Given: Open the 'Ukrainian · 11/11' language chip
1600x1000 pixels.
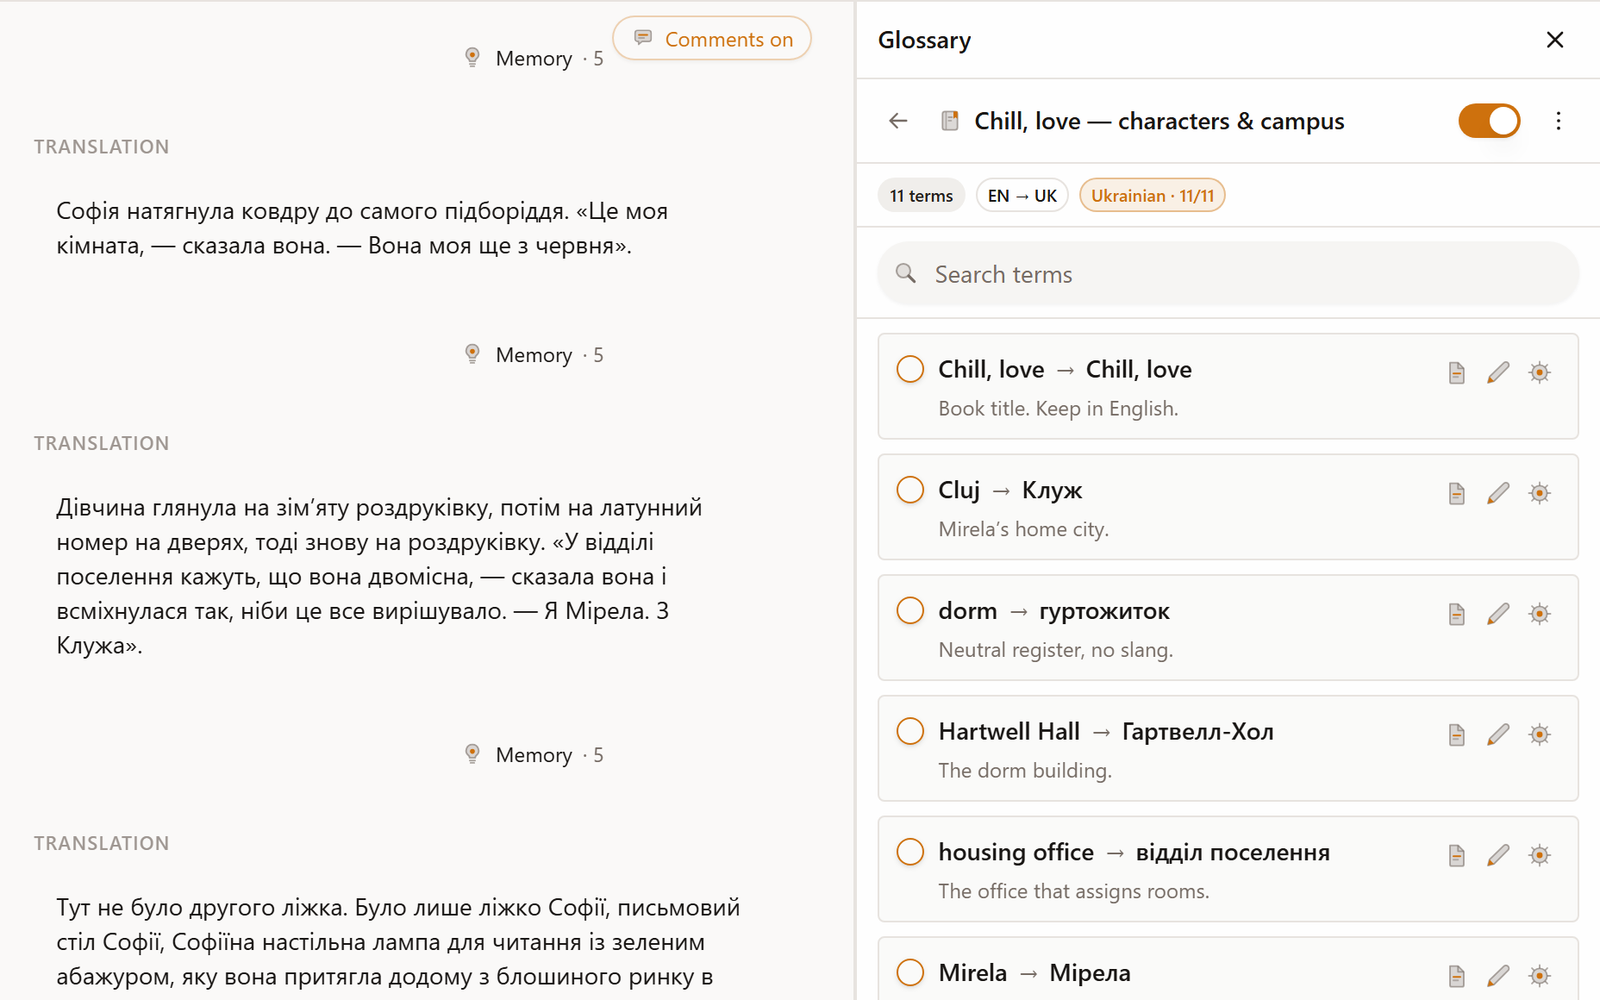Looking at the screenshot, I should click(x=1152, y=195).
